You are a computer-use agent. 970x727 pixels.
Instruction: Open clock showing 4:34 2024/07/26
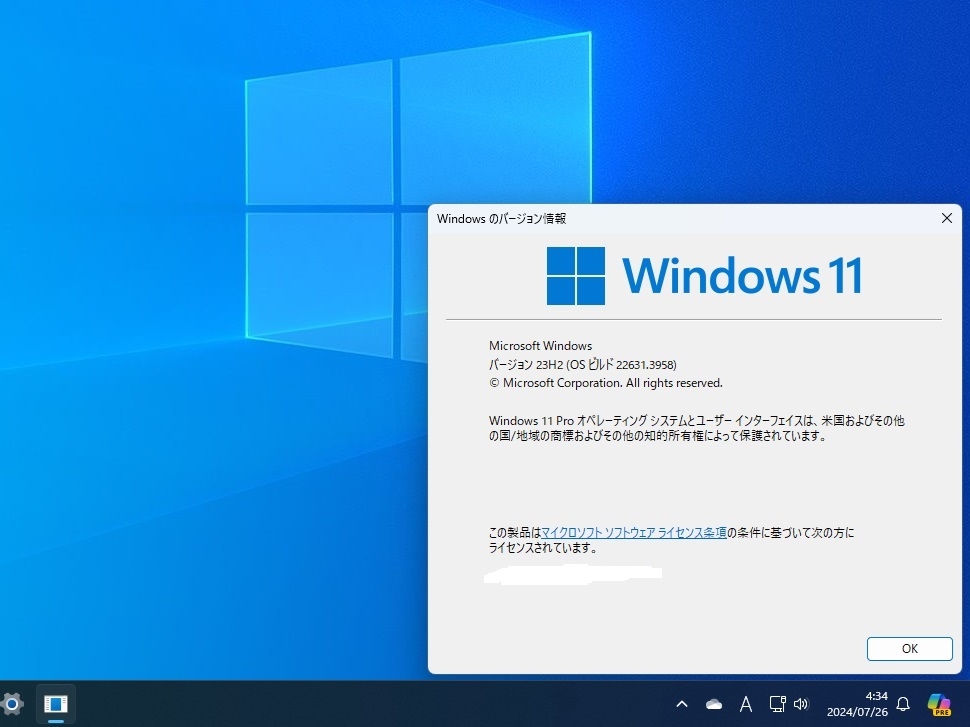pyautogui.click(x=857, y=704)
